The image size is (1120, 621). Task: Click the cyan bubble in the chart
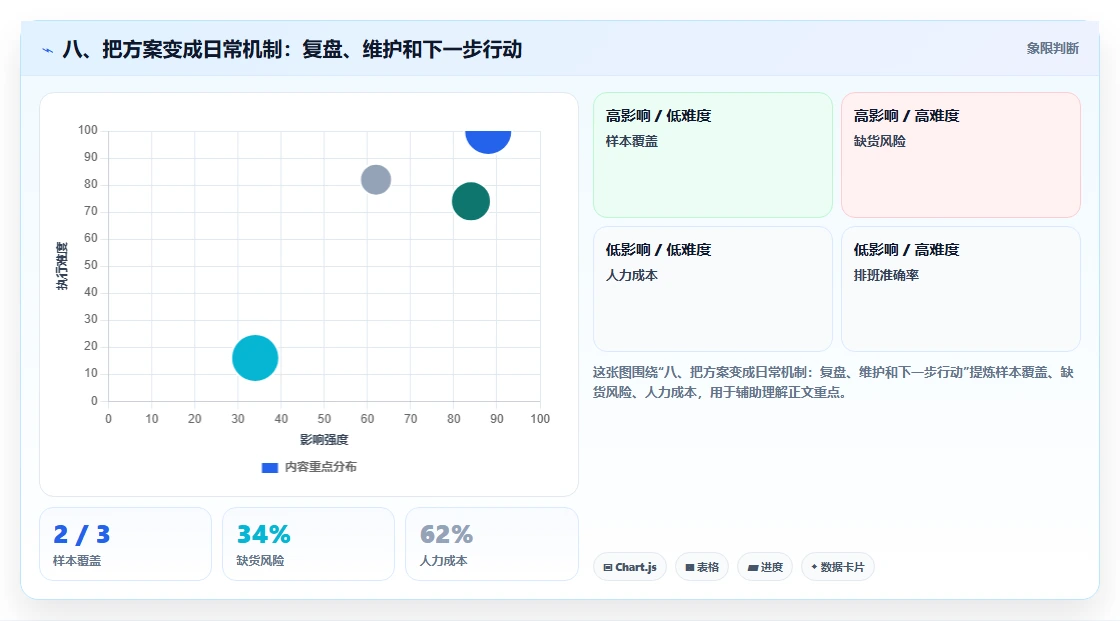(255, 358)
